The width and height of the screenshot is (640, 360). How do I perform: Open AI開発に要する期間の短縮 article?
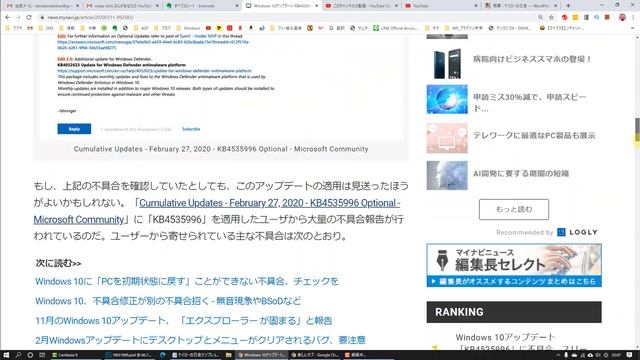(x=521, y=173)
